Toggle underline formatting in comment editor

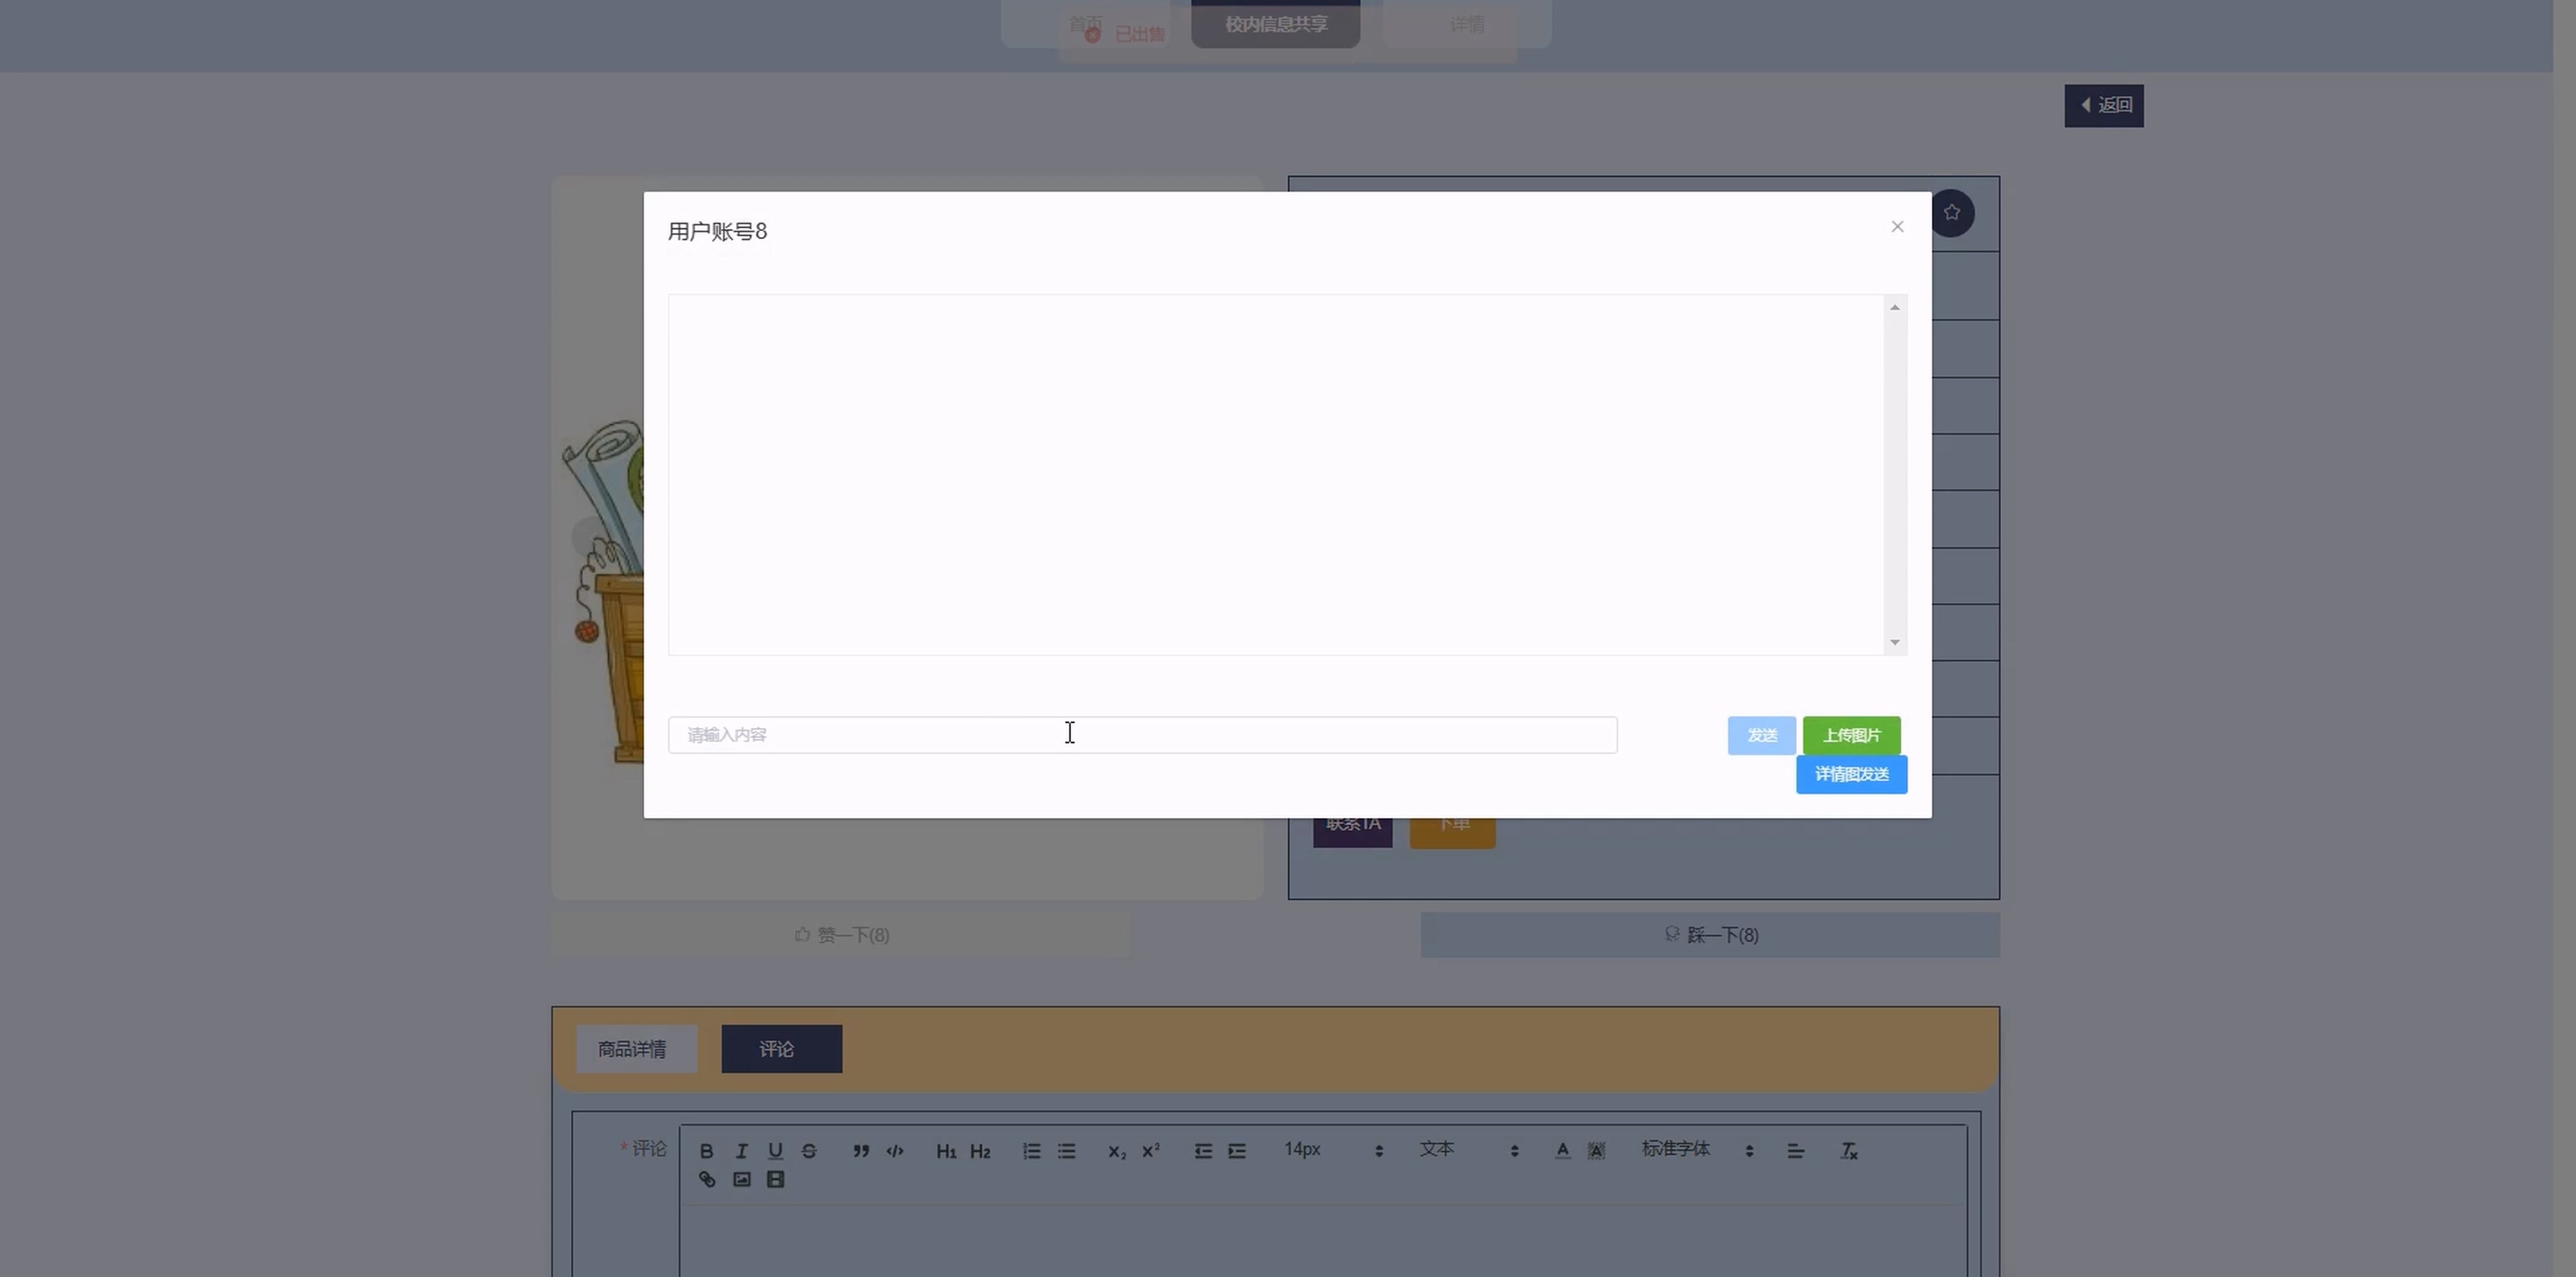tap(775, 1151)
